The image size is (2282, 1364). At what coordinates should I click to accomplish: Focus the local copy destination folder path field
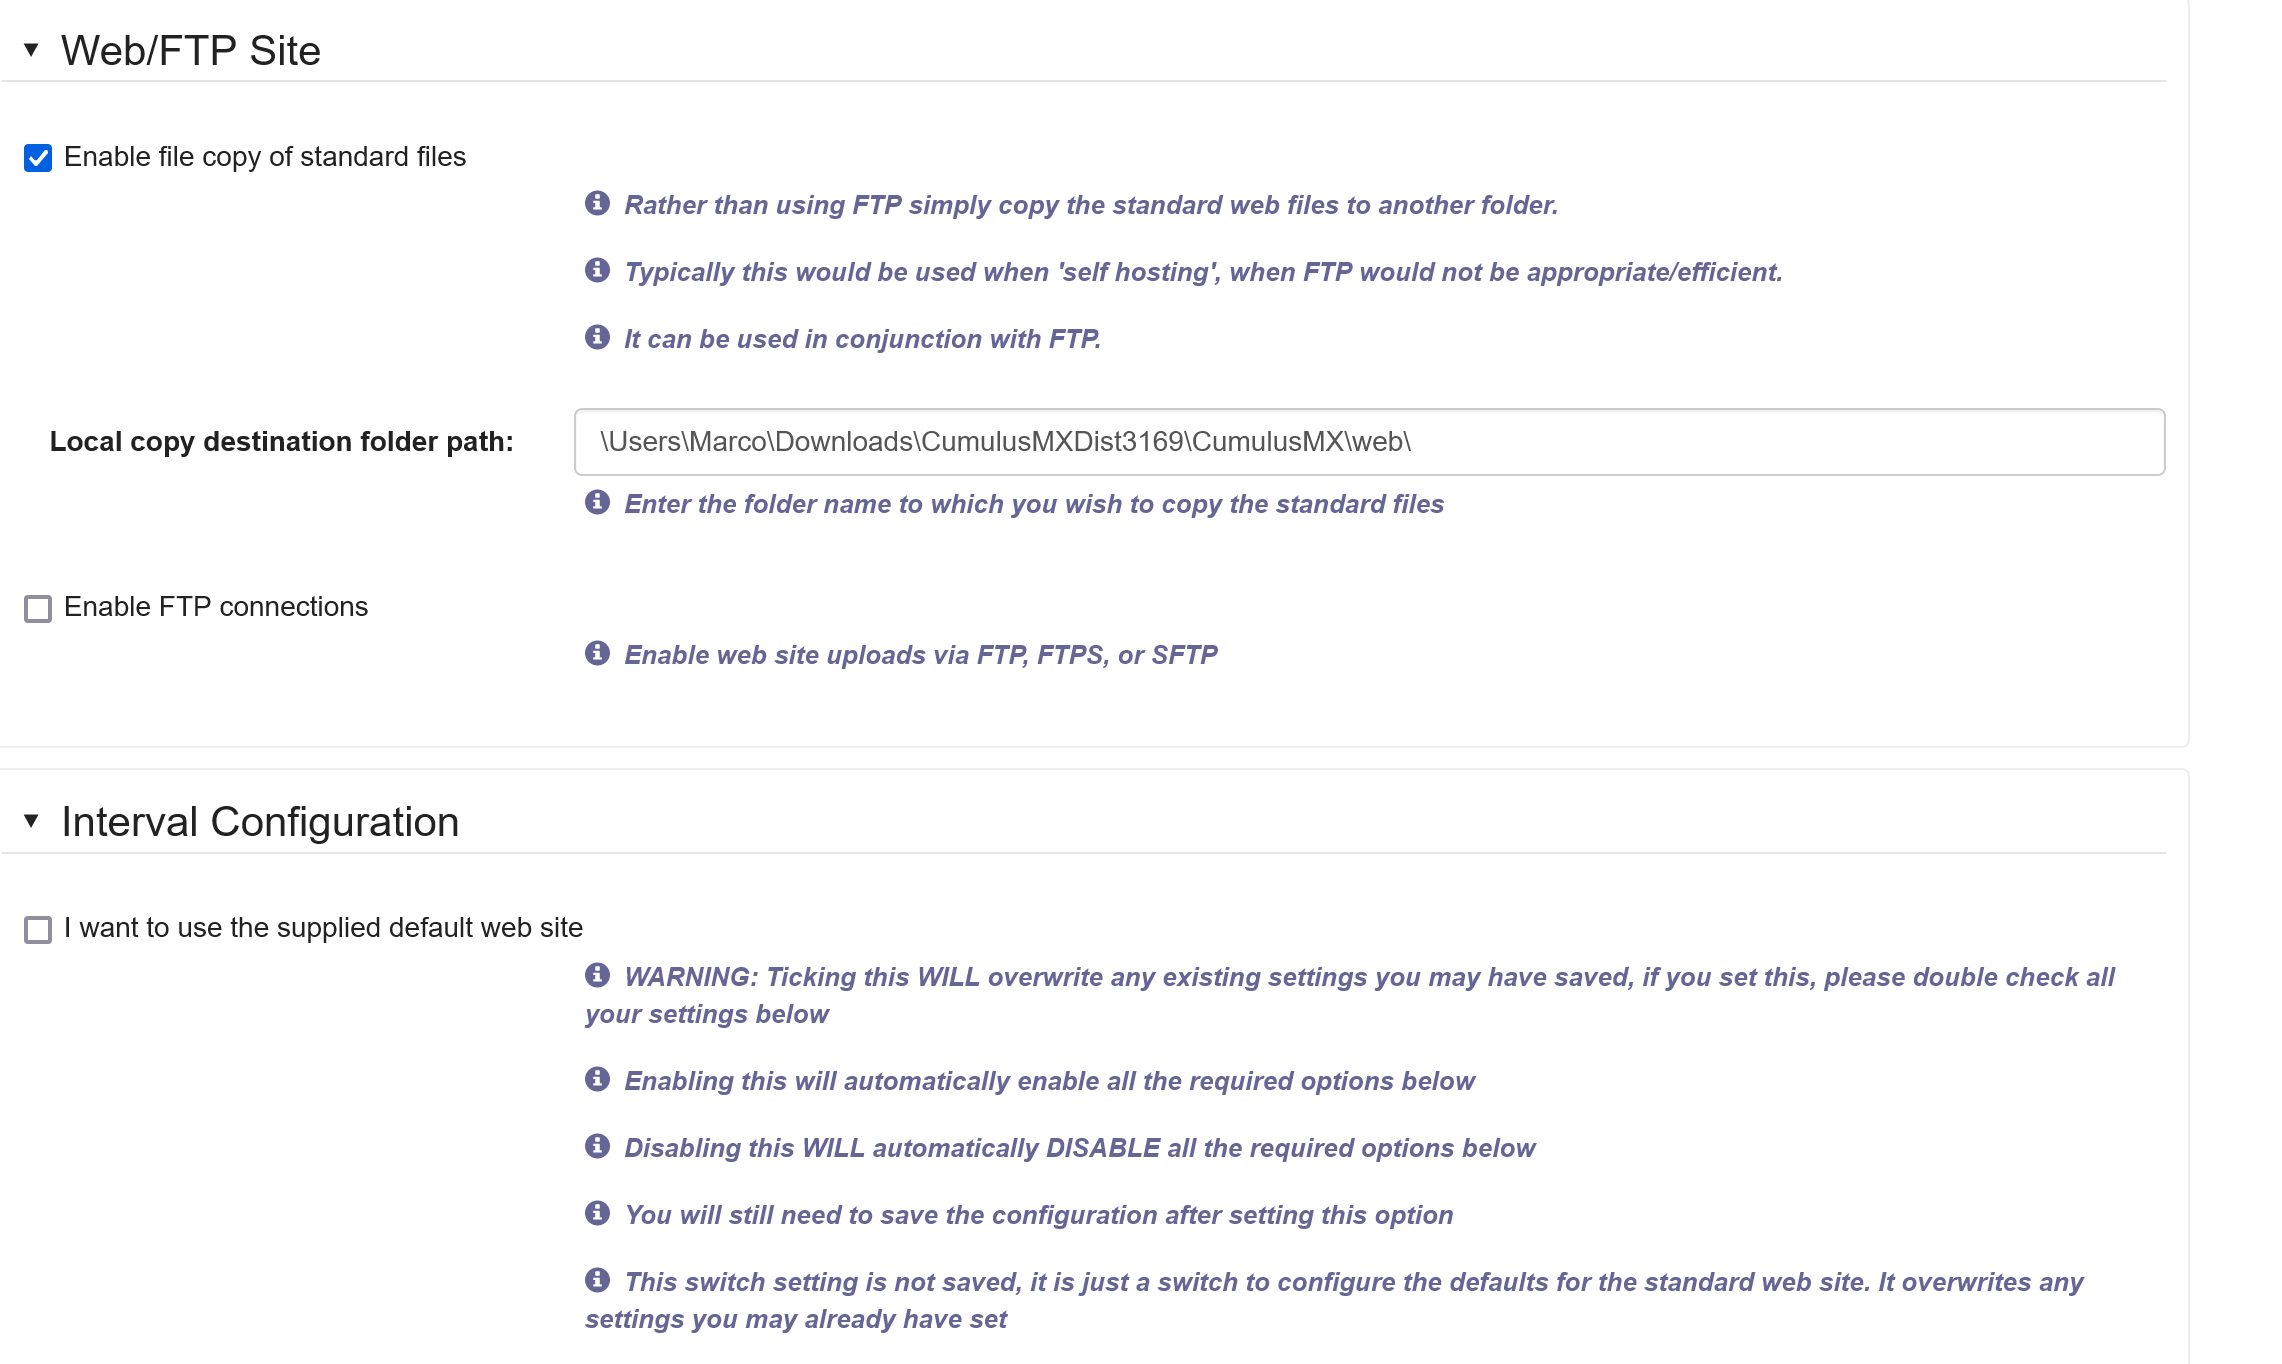[1369, 442]
